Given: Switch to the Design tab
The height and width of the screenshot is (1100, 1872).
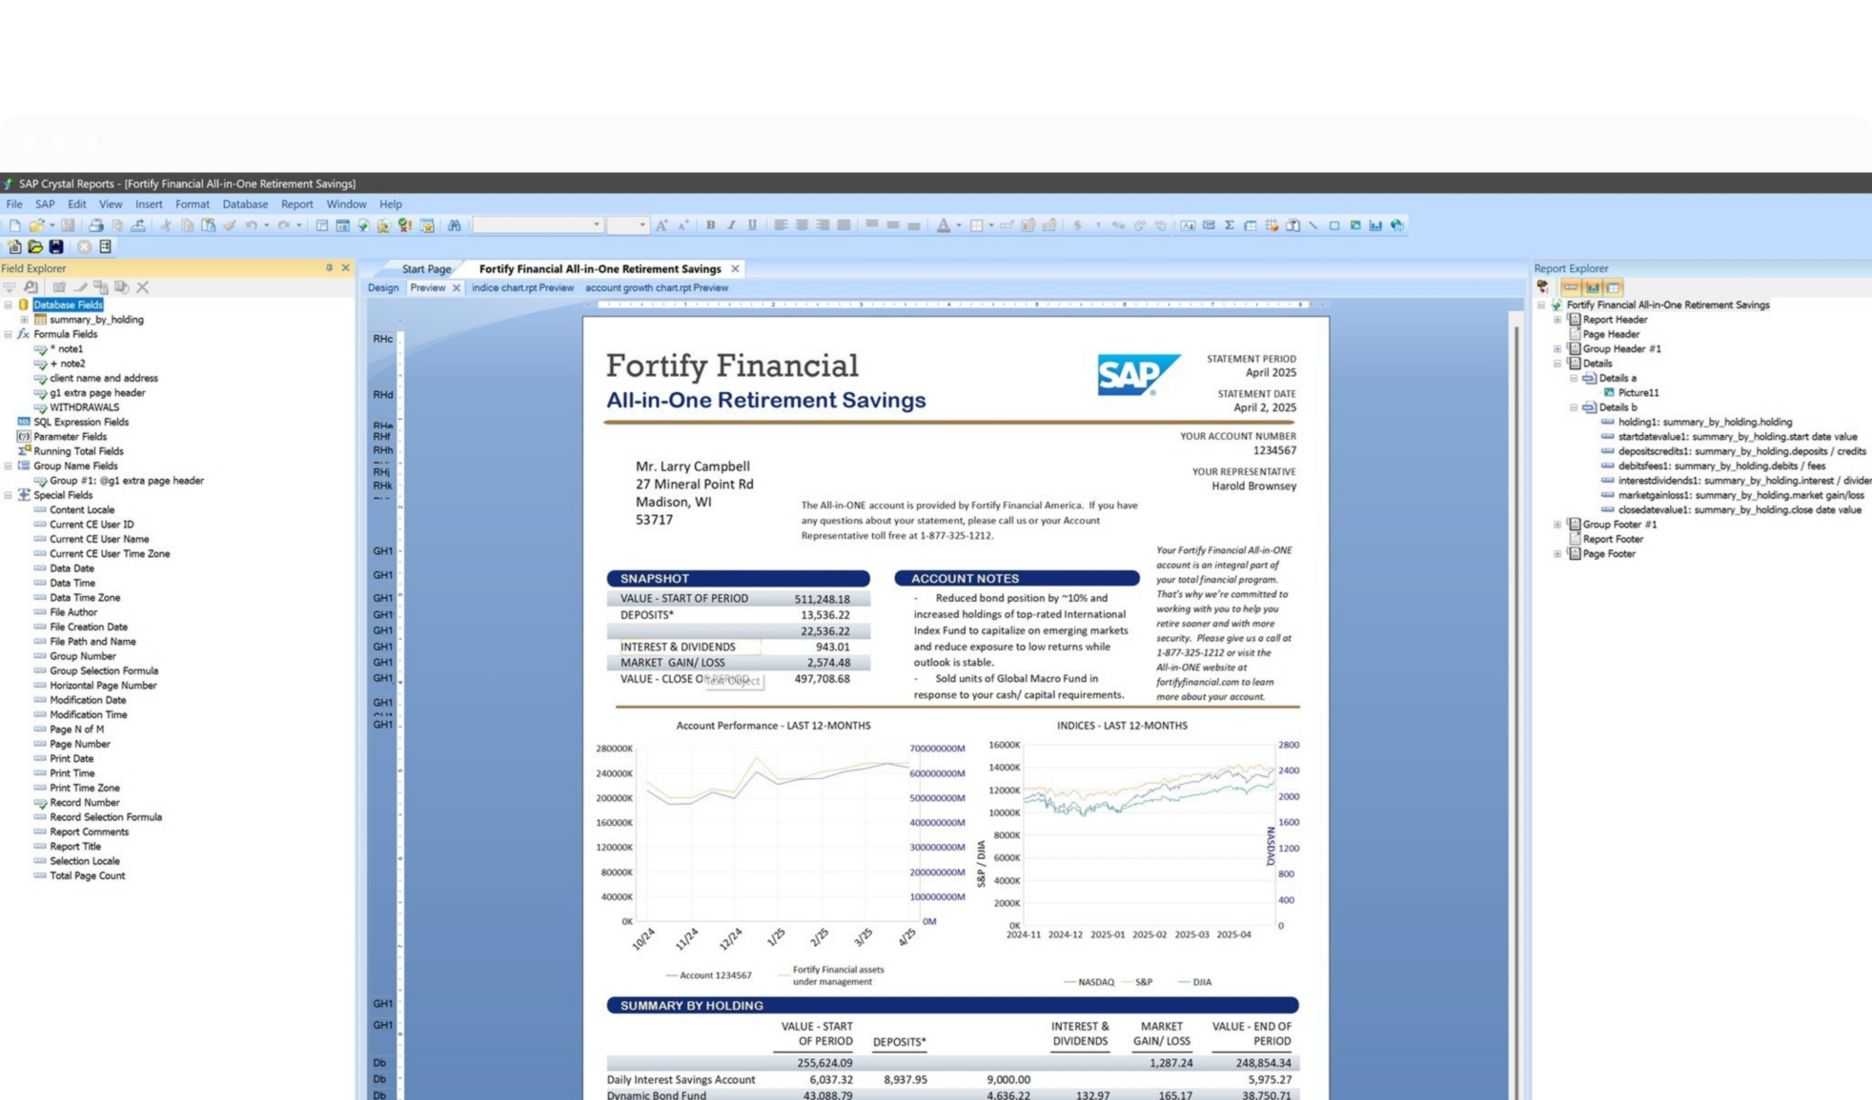Looking at the screenshot, I should [x=383, y=288].
